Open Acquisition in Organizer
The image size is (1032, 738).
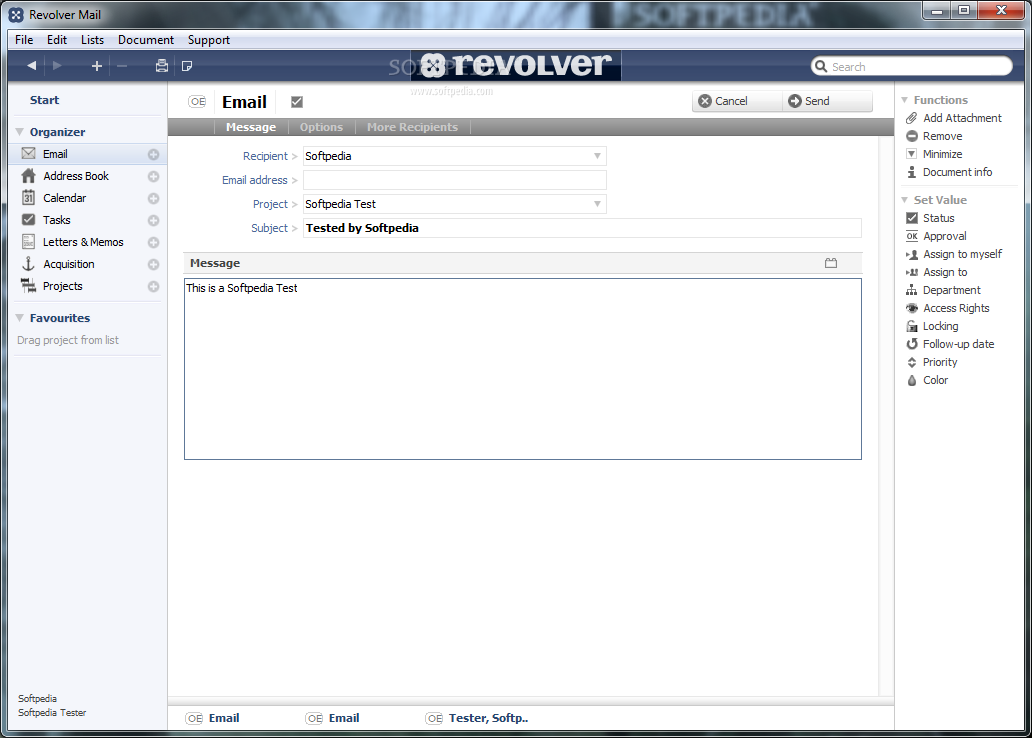68,264
